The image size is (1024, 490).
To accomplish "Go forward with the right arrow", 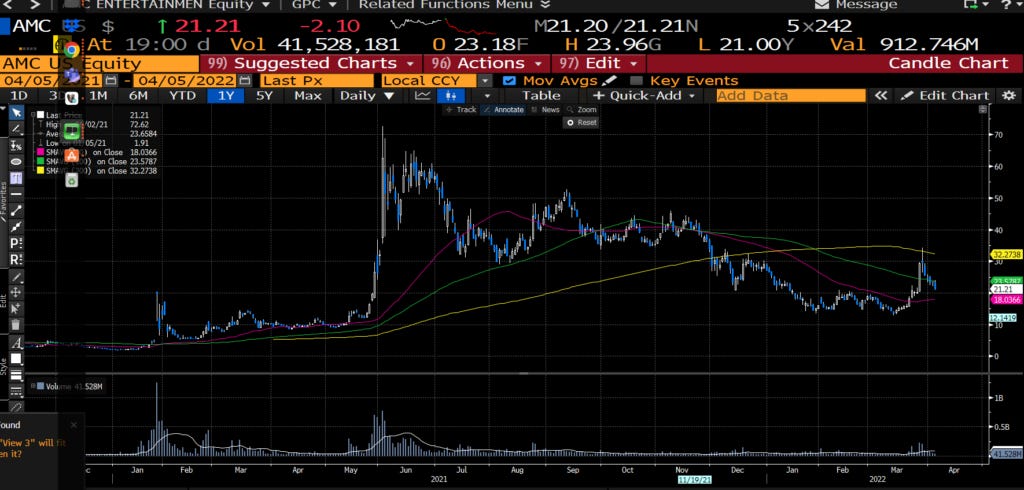I will pyautogui.click(x=35, y=5).
